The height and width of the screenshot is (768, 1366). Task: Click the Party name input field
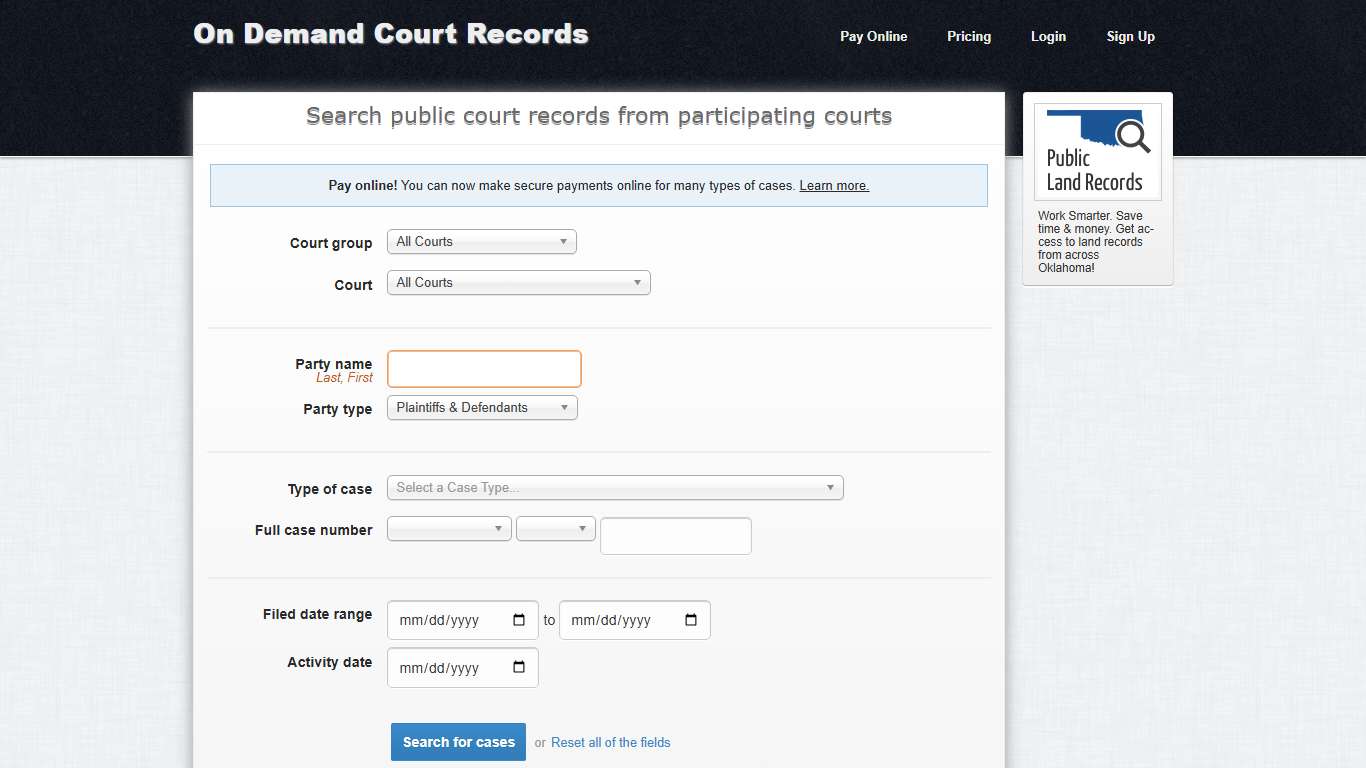click(484, 368)
